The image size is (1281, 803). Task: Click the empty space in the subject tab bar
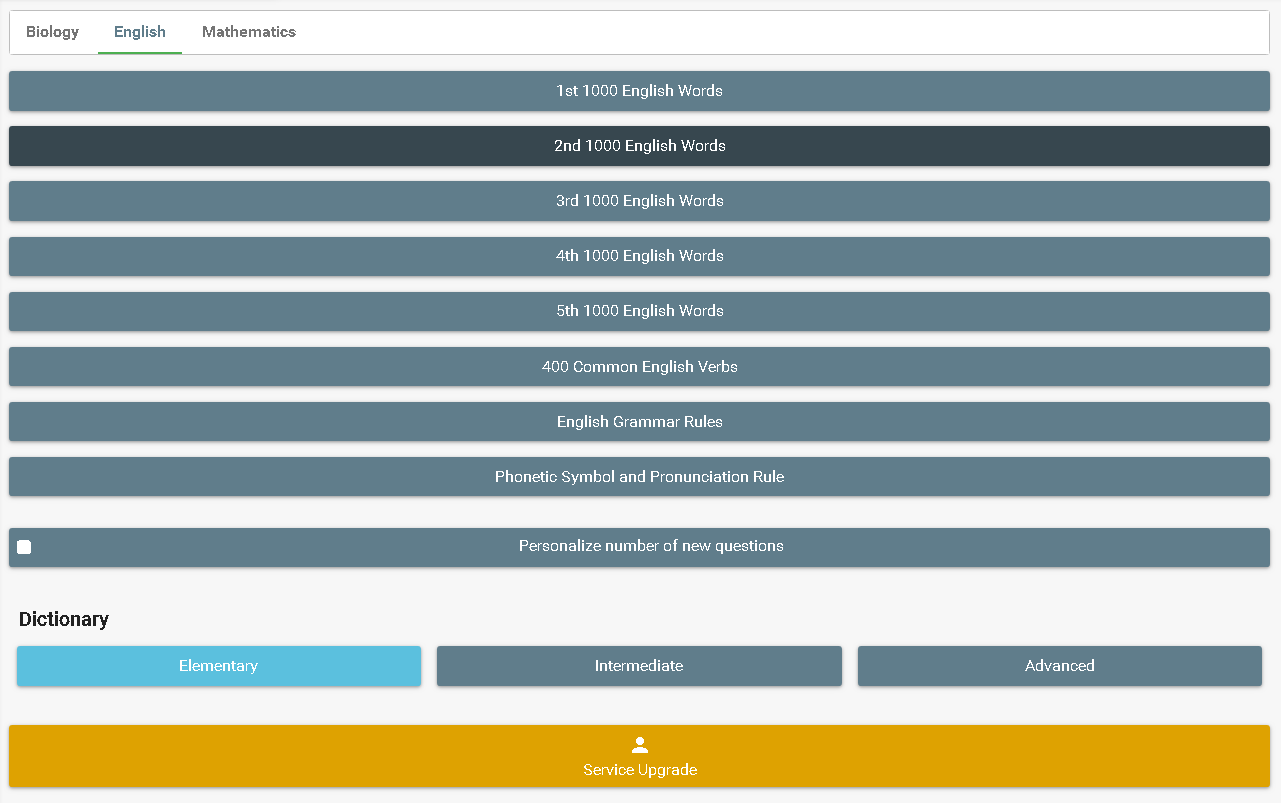tap(780, 32)
